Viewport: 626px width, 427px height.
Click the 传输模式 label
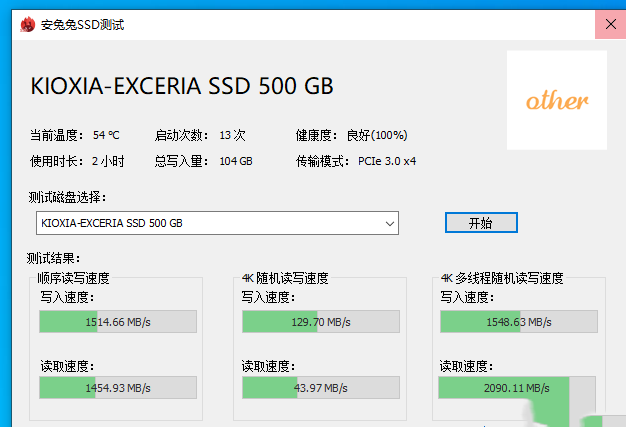[323, 161]
